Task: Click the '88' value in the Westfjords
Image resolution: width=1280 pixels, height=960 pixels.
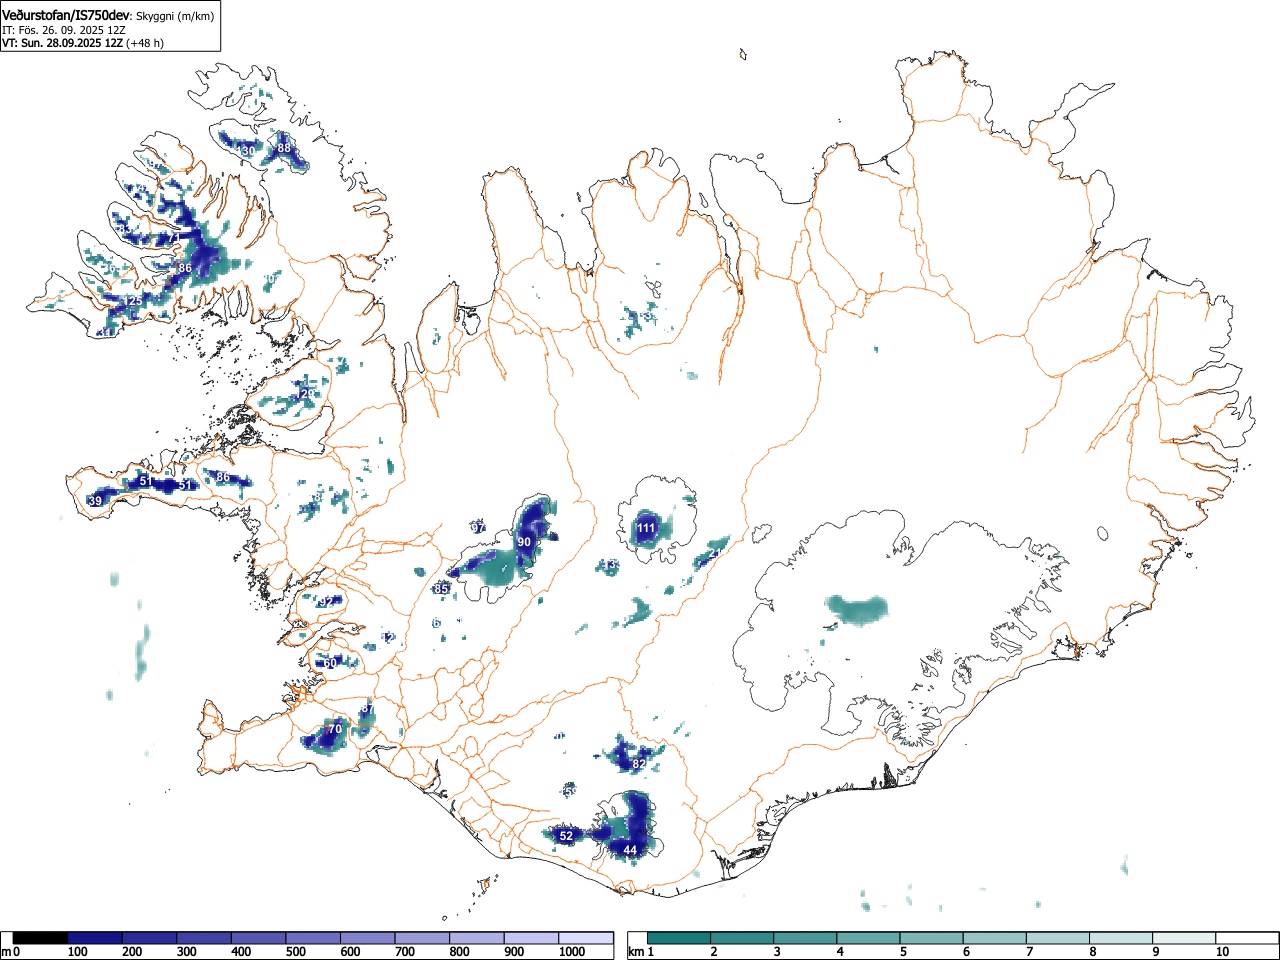Action: pyautogui.click(x=284, y=148)
